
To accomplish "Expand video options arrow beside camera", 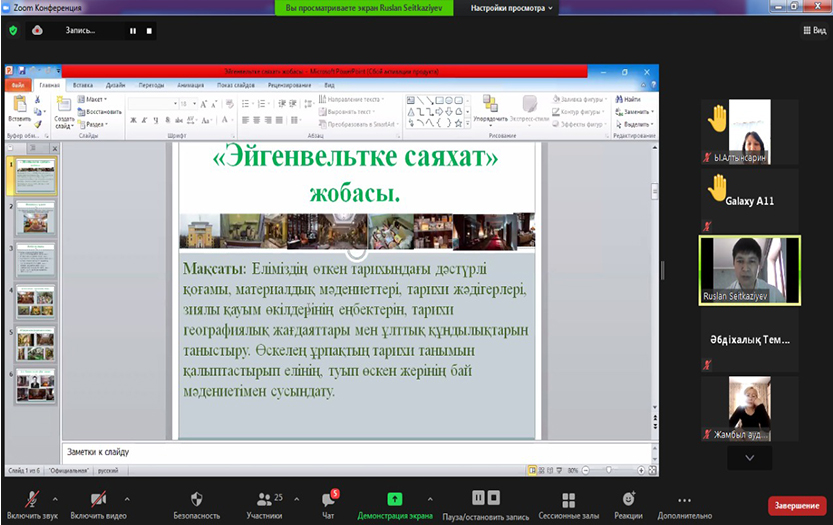I will pyautogui.click(x=127, y=498).
